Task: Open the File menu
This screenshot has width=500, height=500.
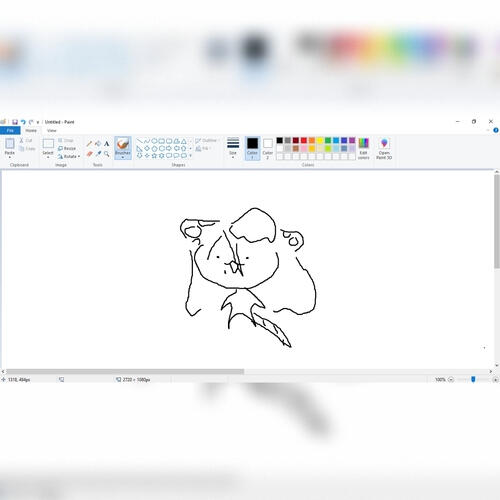Action: (x=10, y=130)
